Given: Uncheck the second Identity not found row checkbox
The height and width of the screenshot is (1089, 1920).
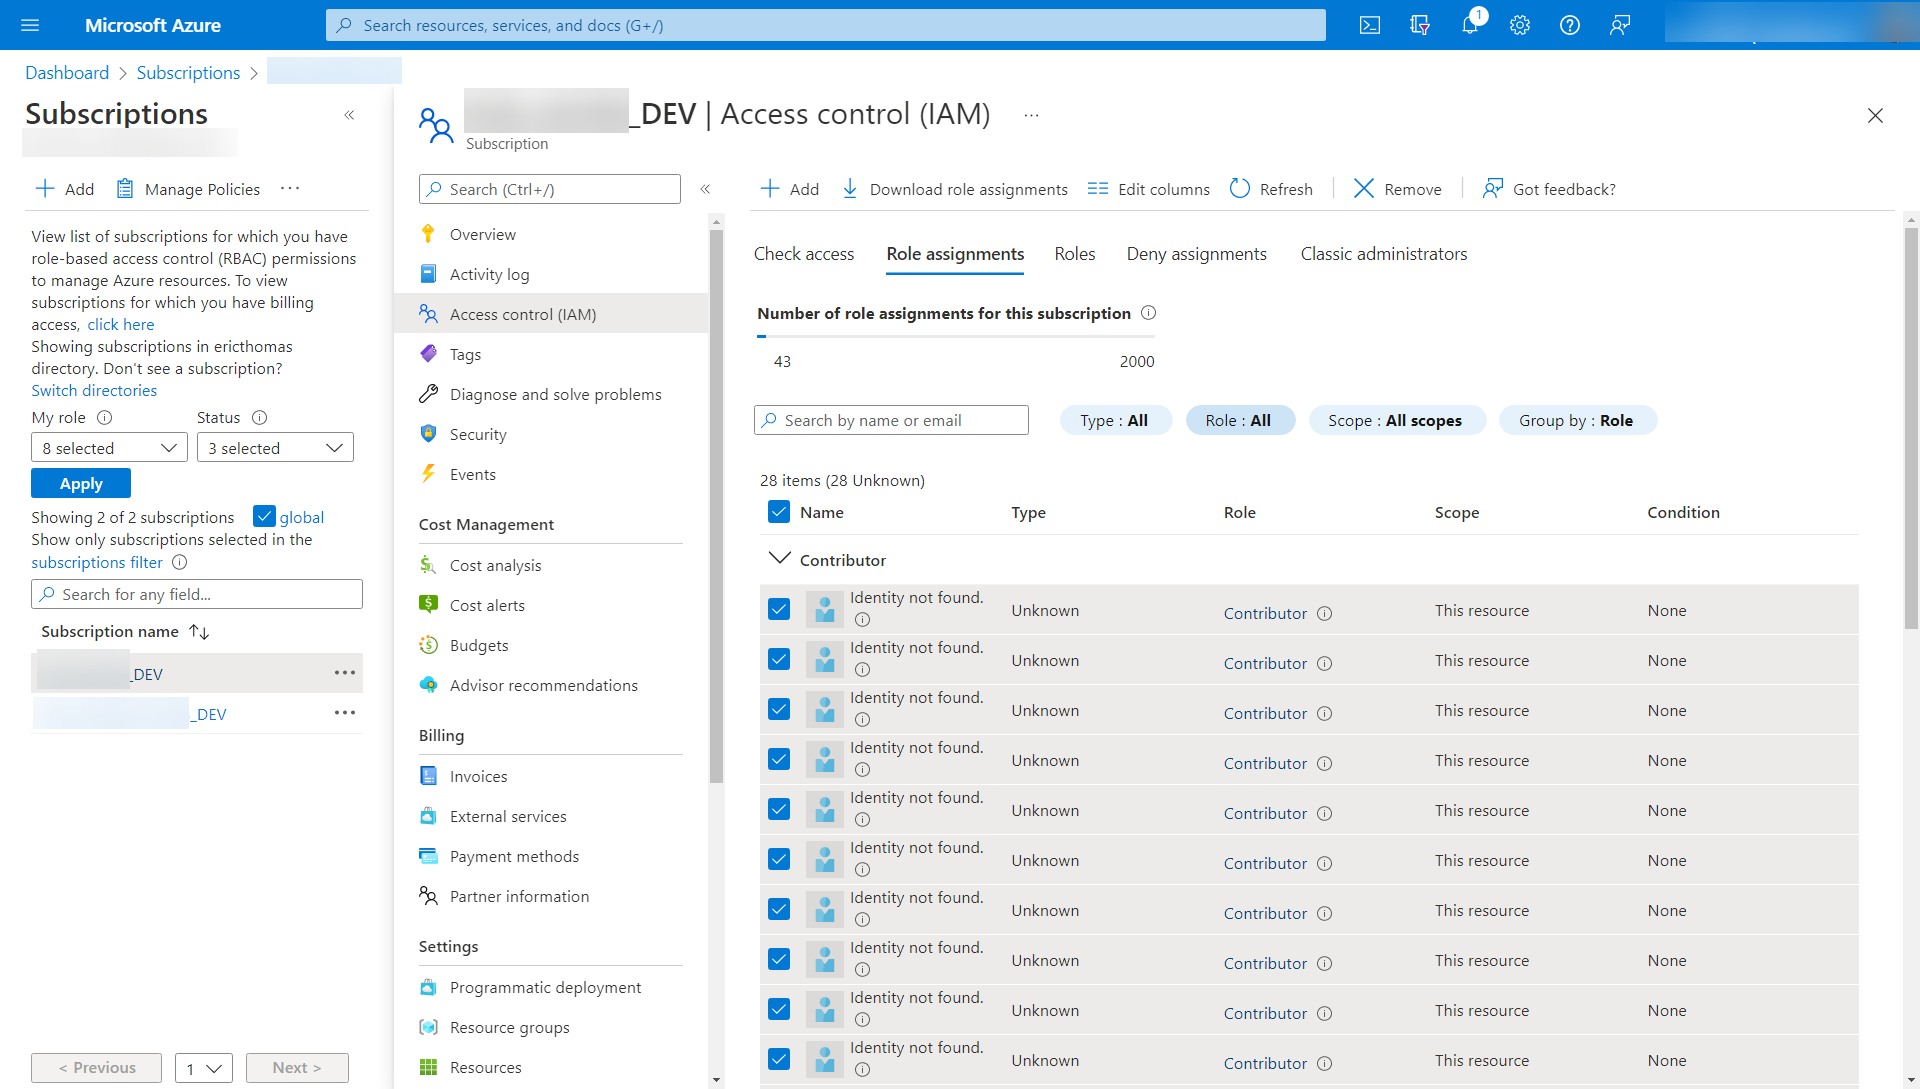Looking at the screenshot, I should click(x=779, y=659).
